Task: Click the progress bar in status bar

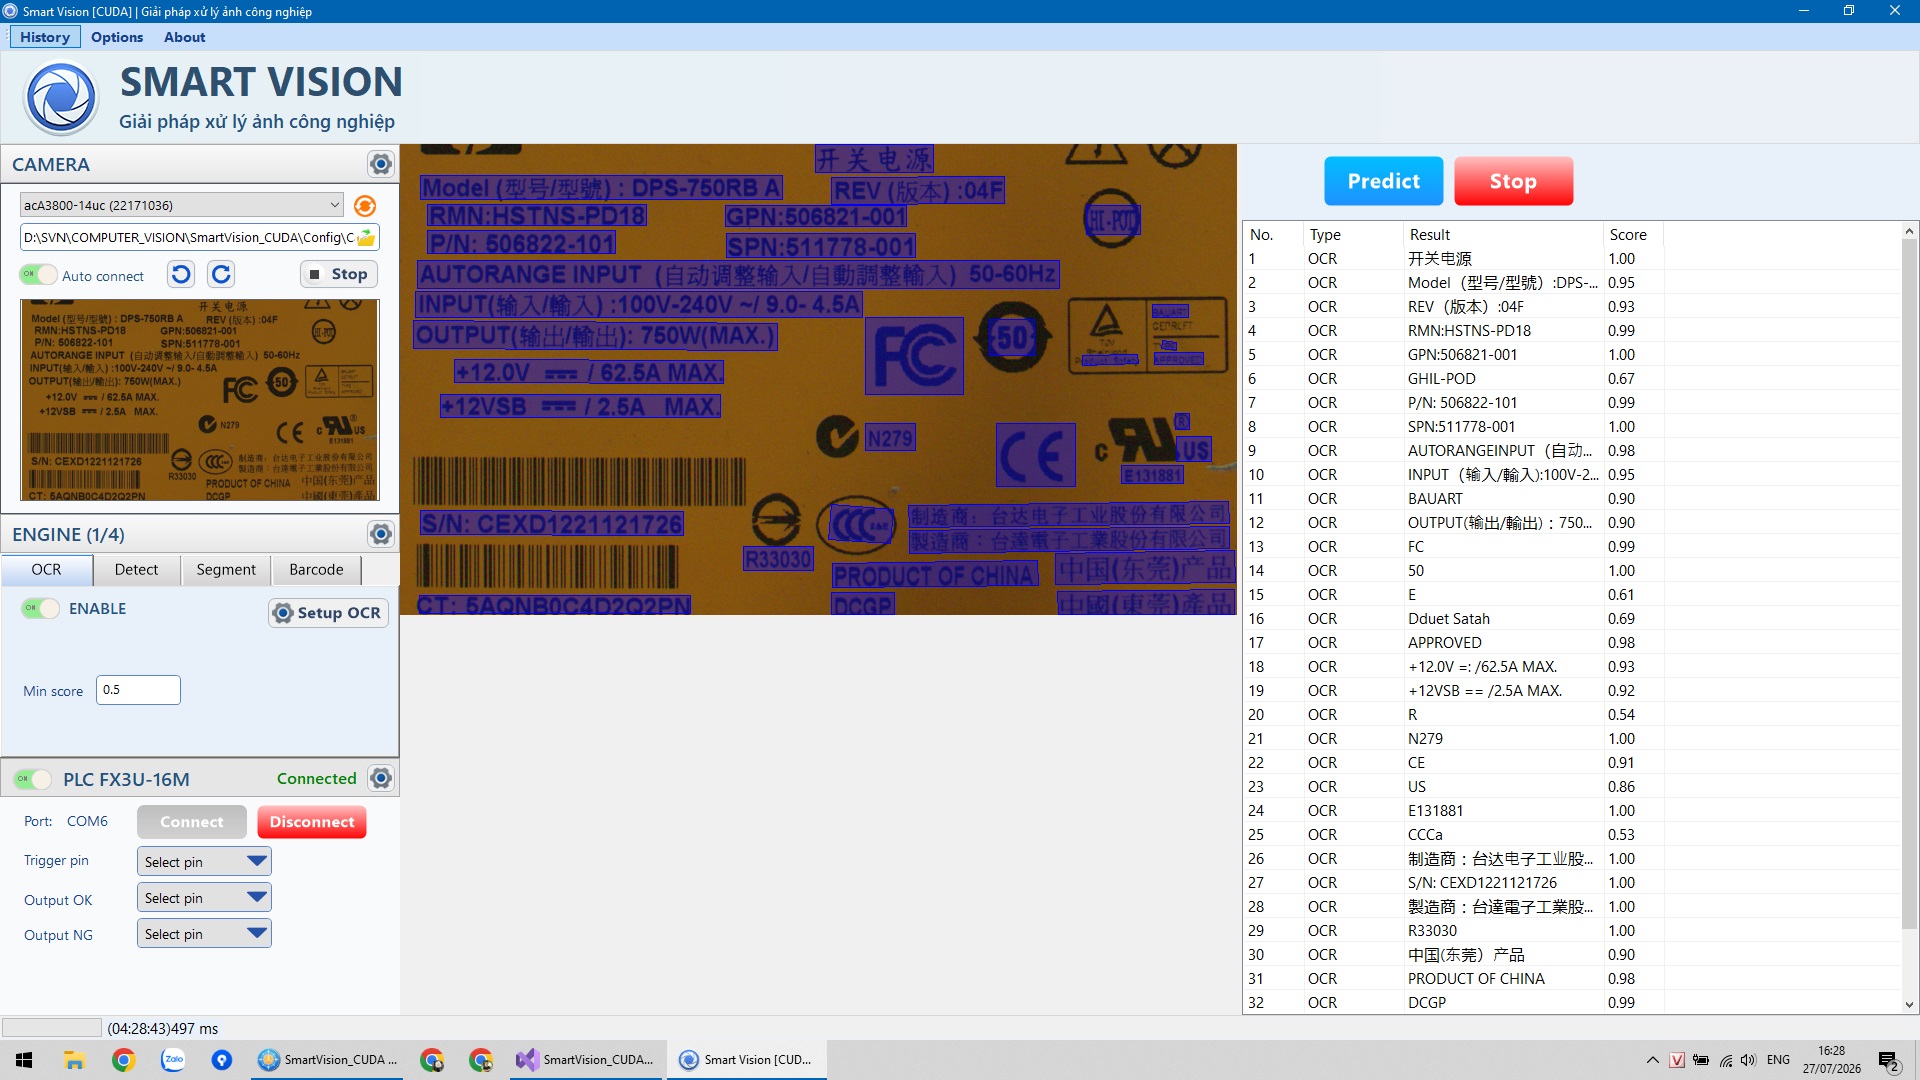Action: 51,1028
